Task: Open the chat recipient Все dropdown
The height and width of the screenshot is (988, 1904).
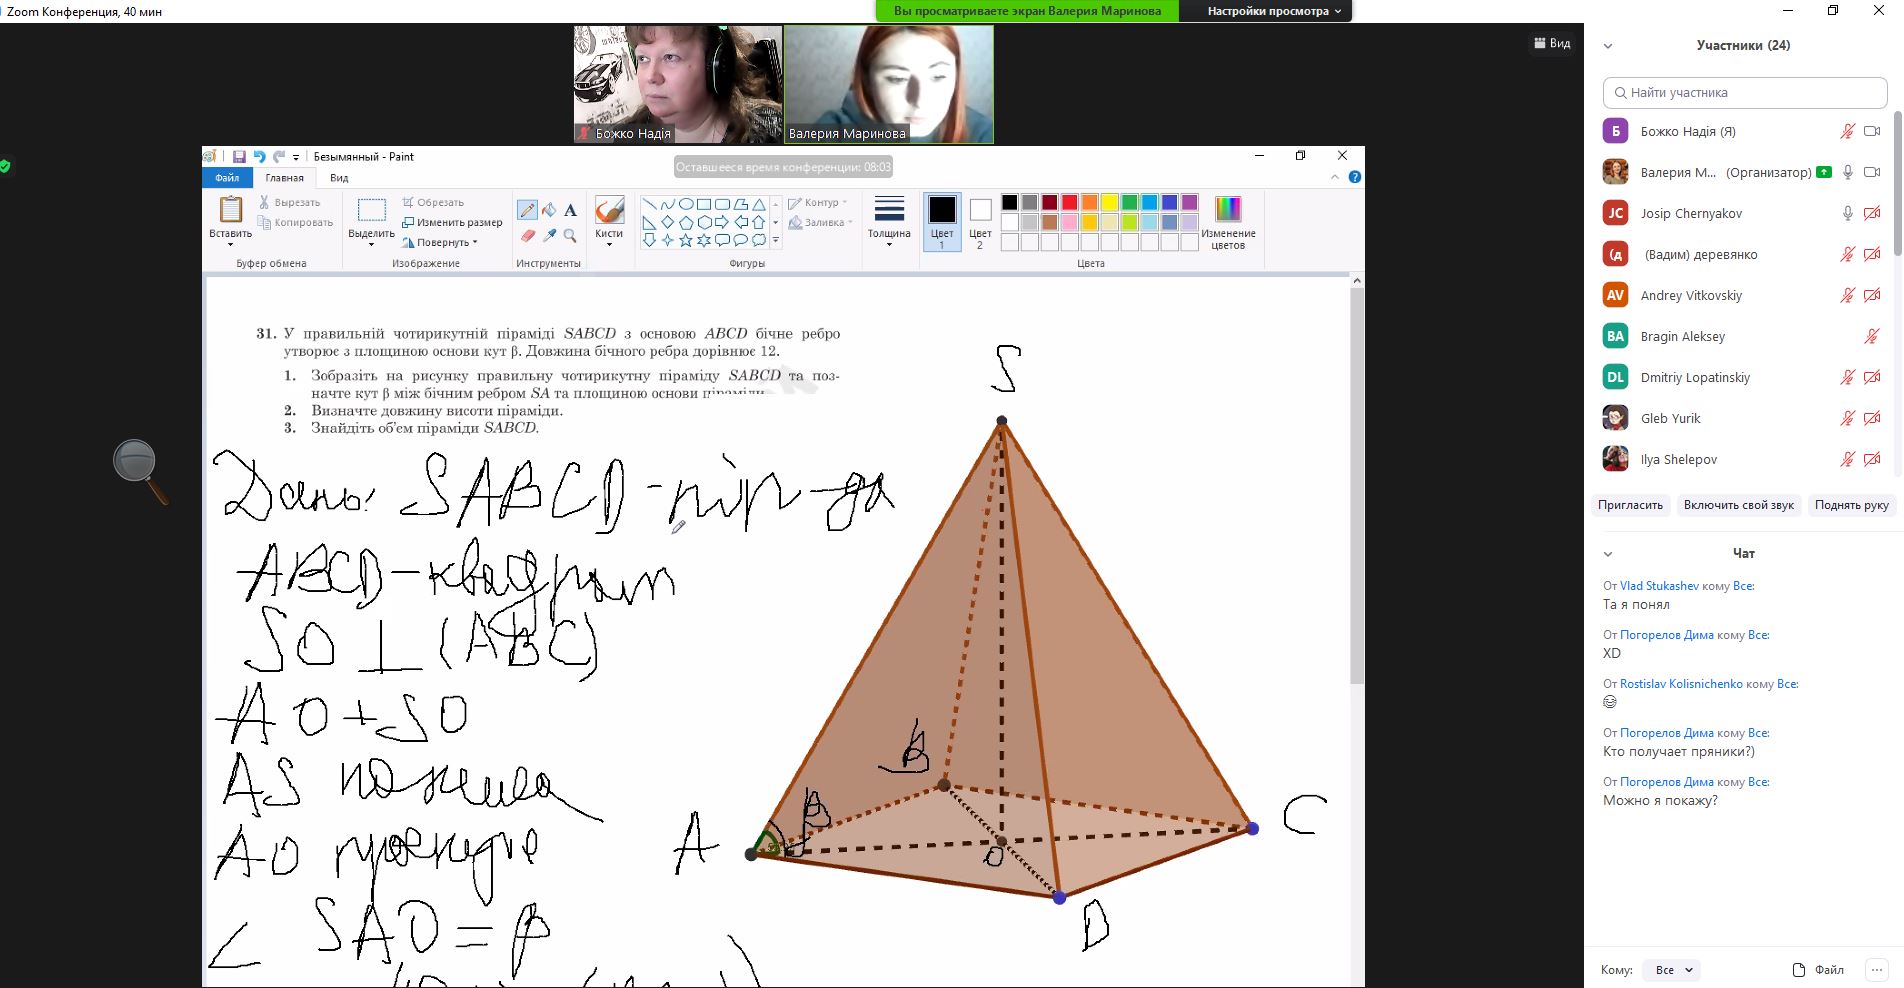Action: [x=1673, y=970]
